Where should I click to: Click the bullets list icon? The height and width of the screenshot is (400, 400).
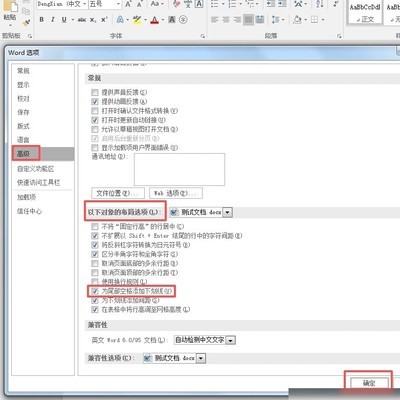(x=214, y=4)
